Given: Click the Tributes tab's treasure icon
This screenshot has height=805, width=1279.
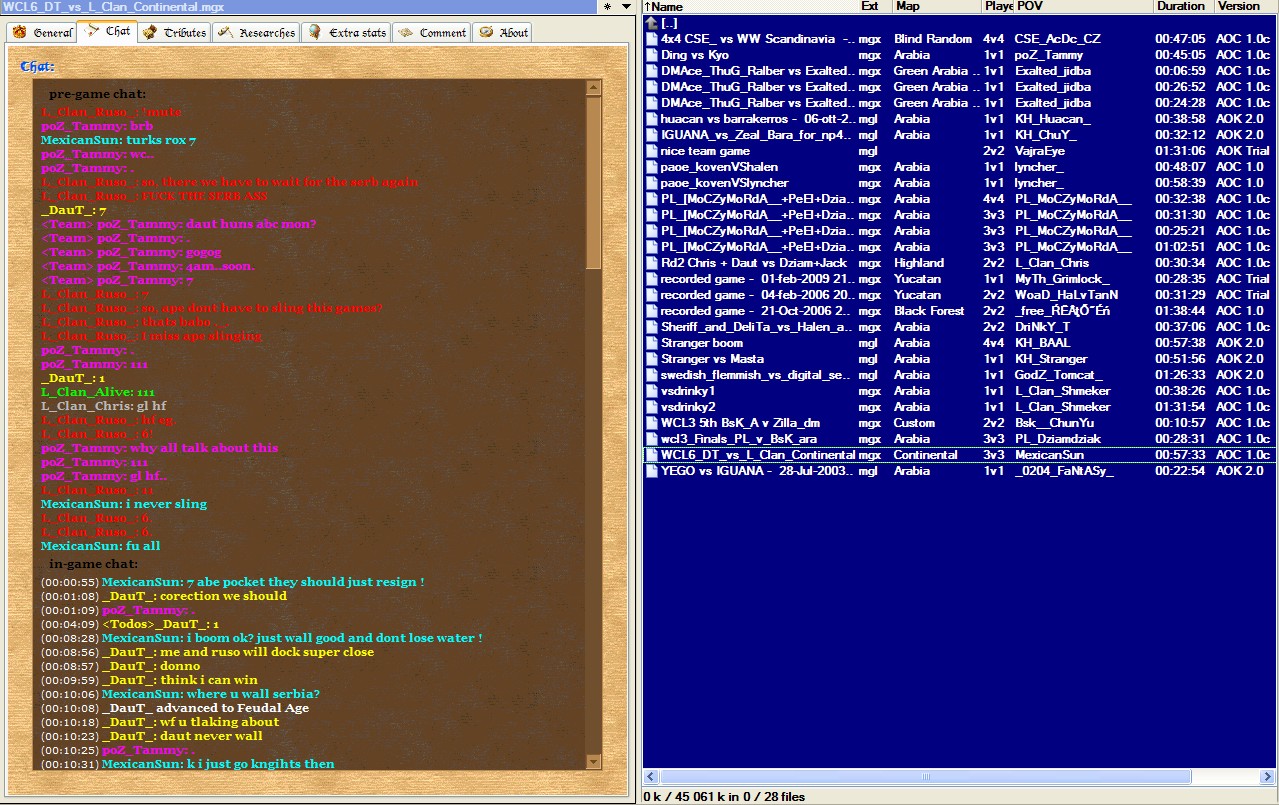Looking at the screenshot, I should [150, 32].
